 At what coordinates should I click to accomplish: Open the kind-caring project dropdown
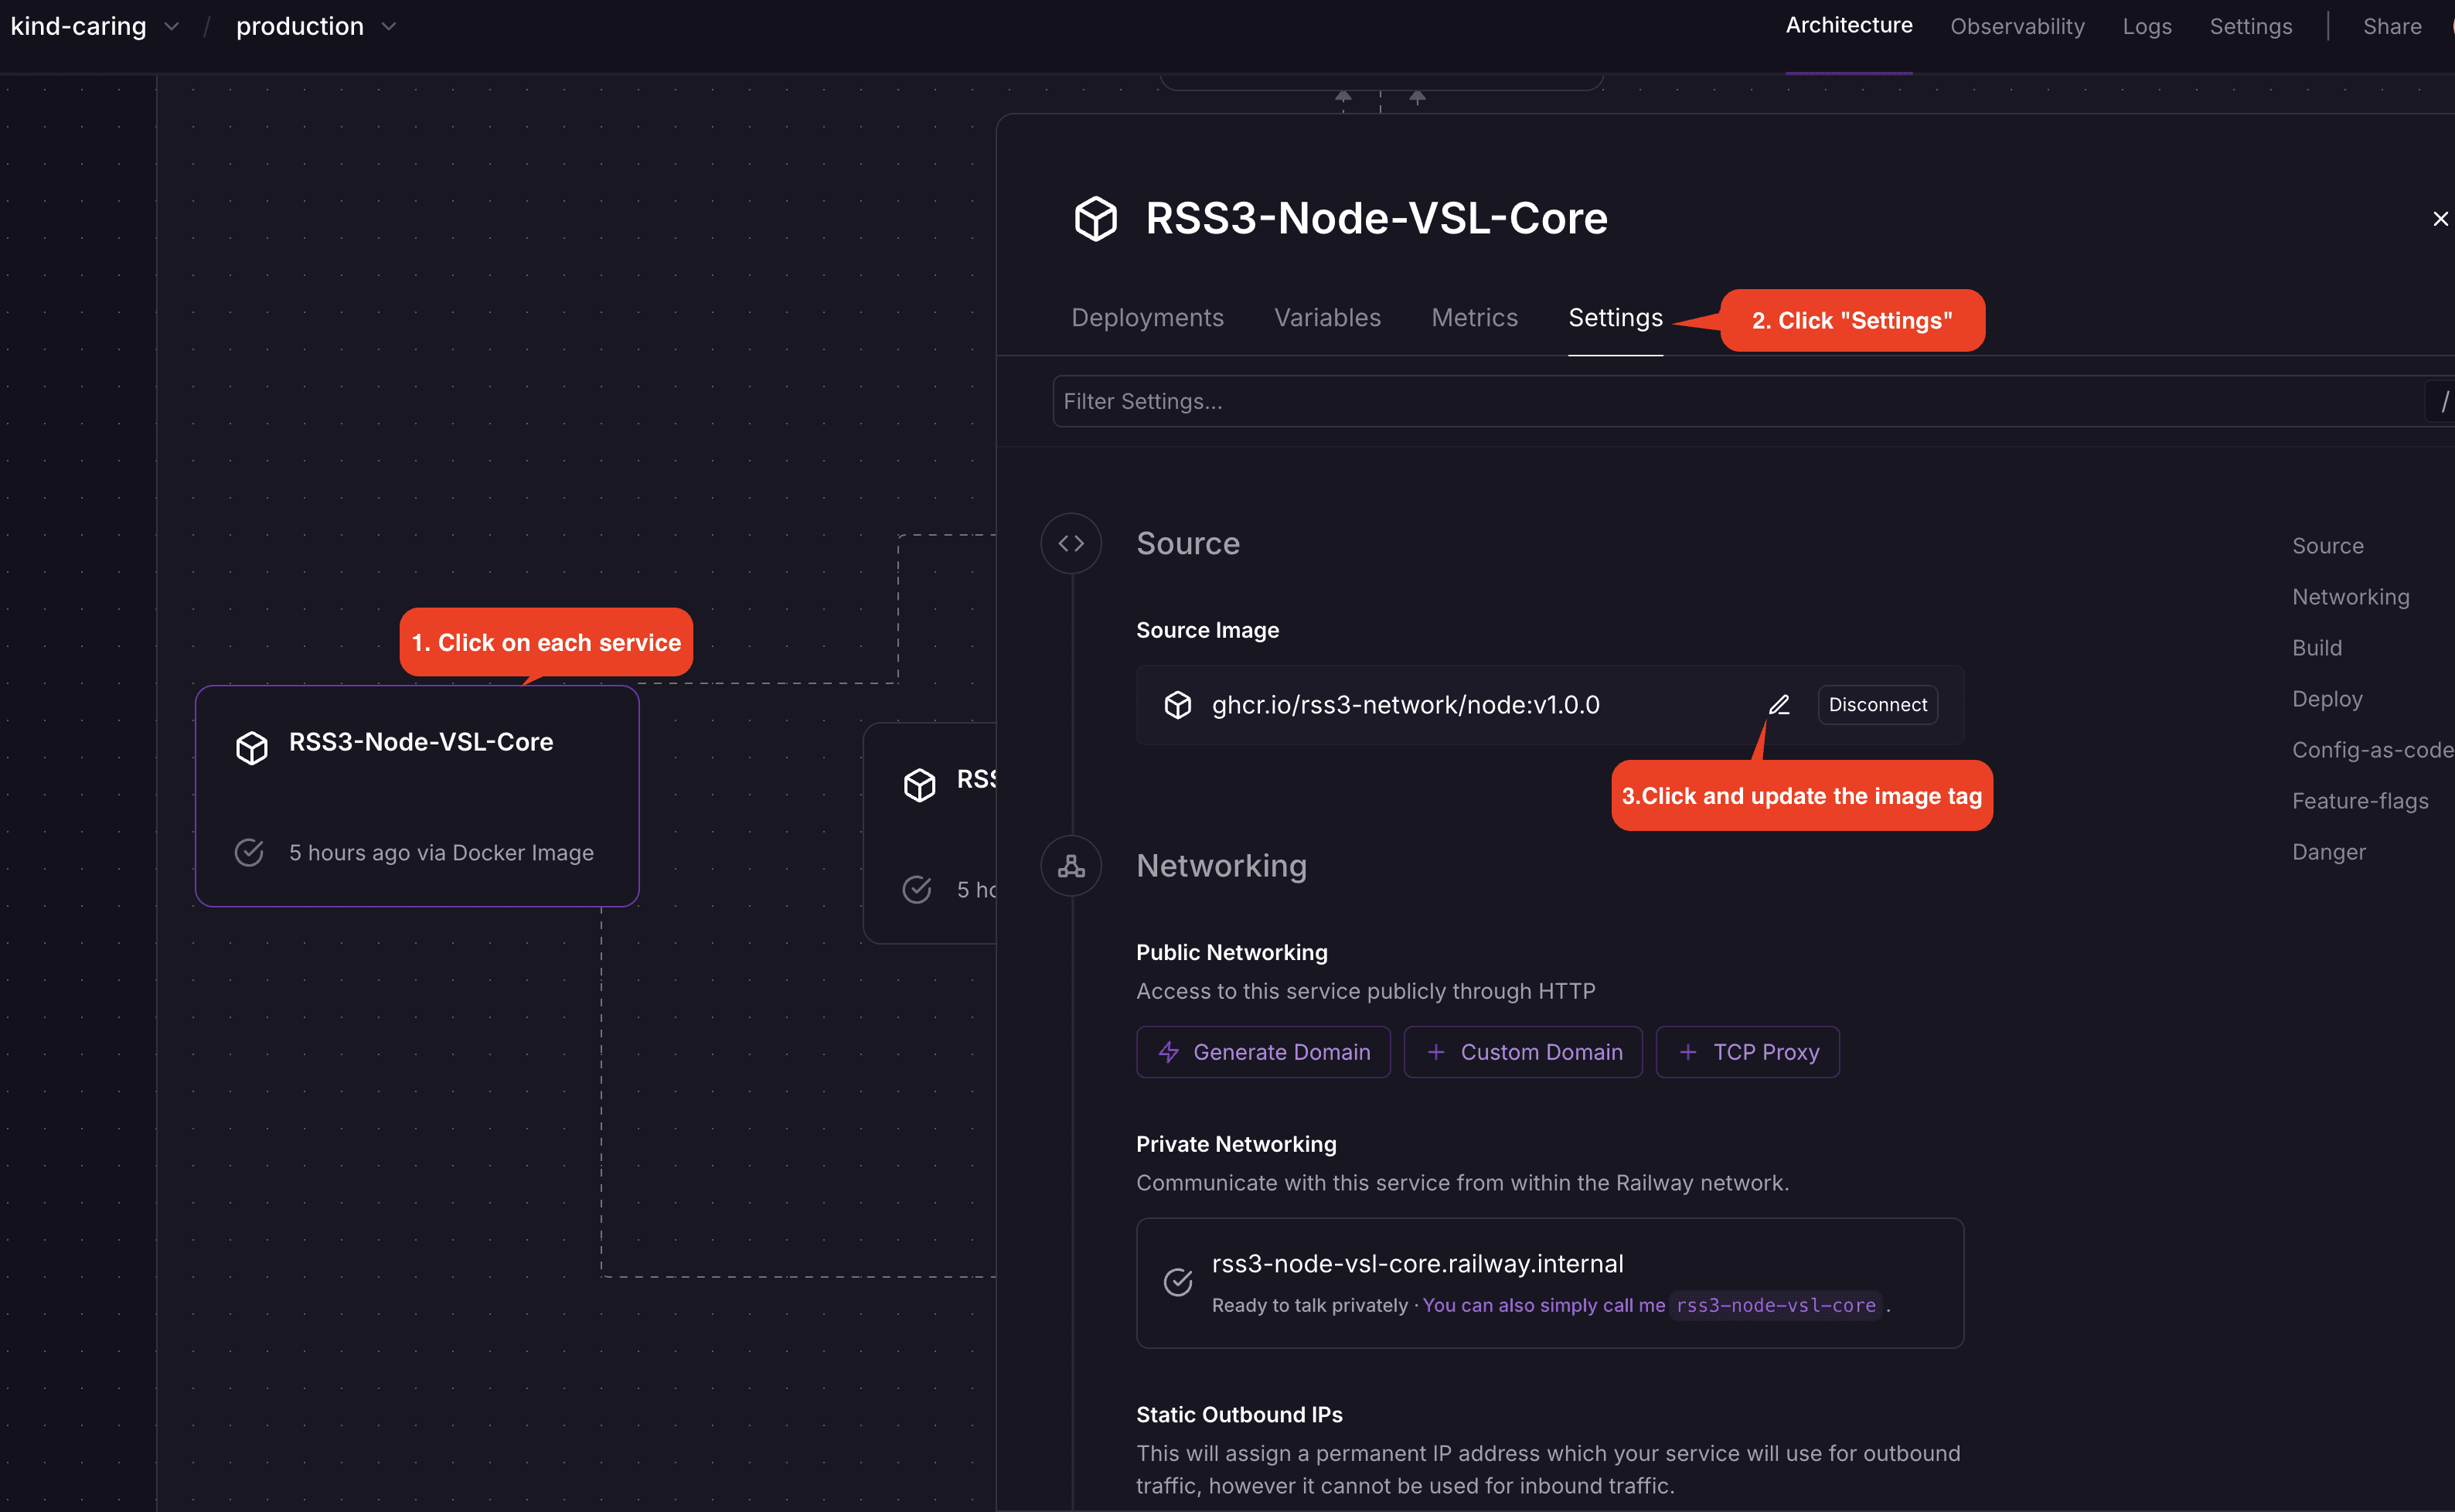pyautogui.click(x=171, y=27)
